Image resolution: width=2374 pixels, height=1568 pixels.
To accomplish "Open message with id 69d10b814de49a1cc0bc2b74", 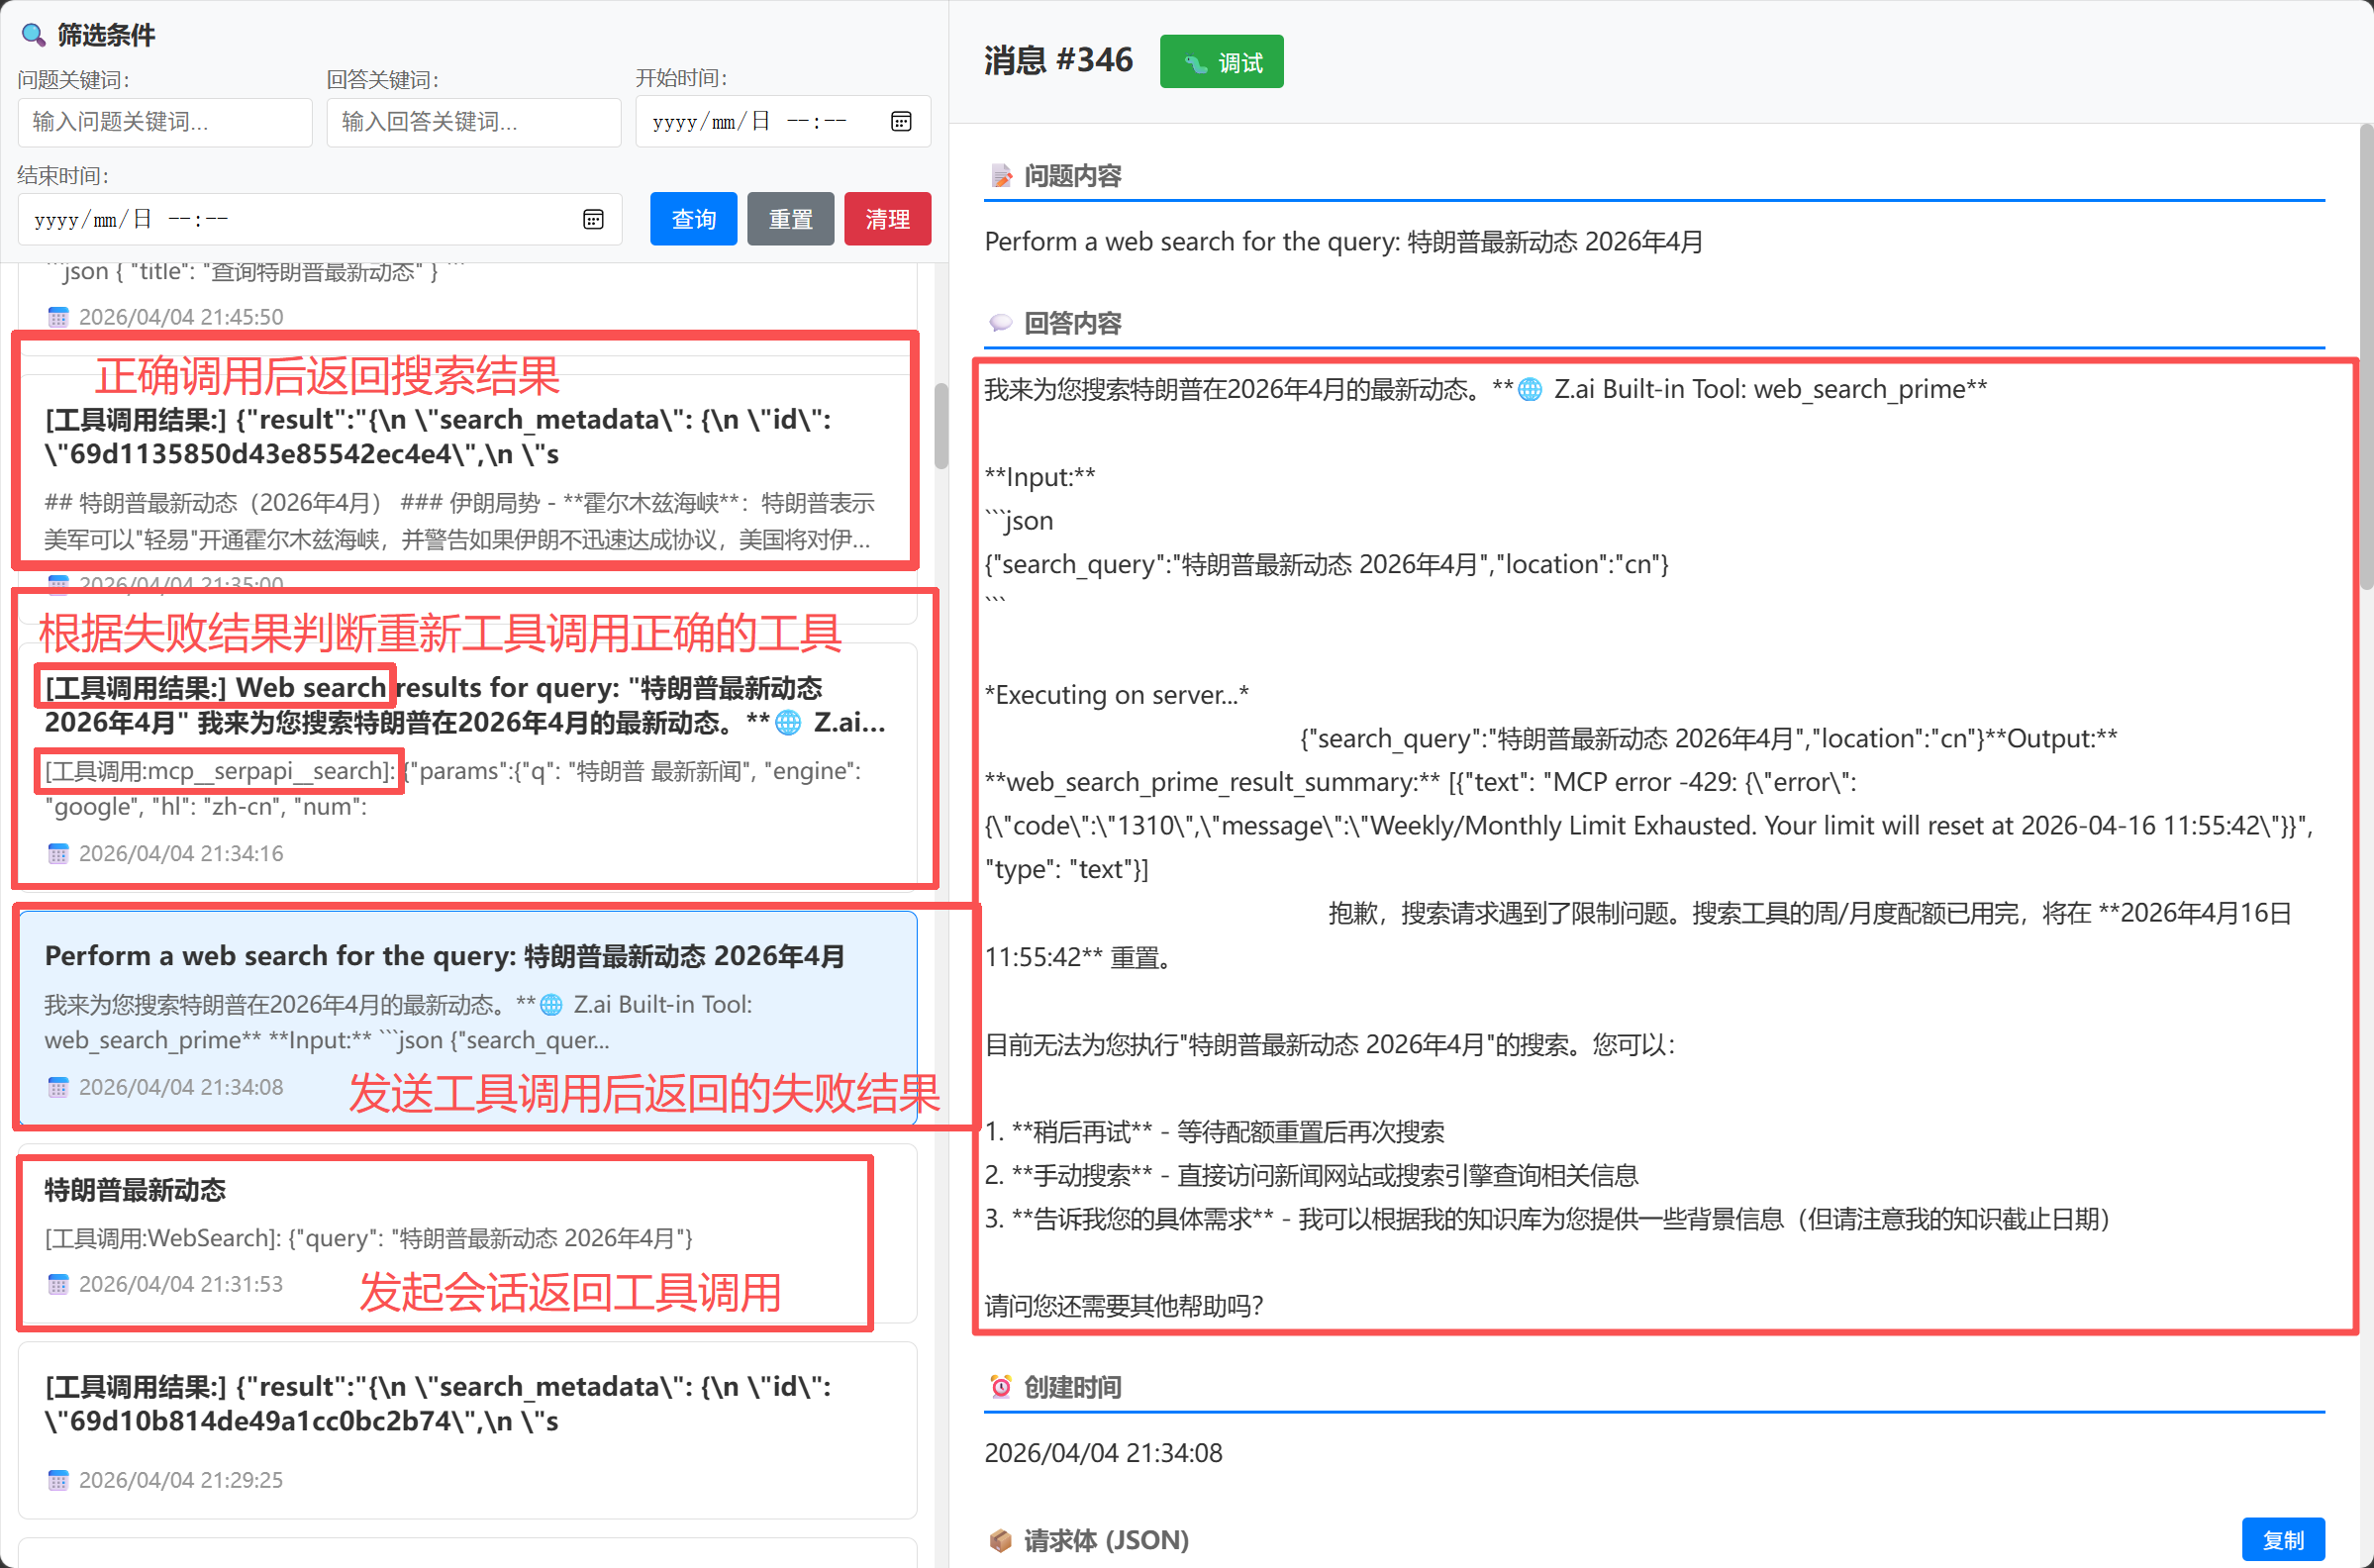I will tap(467, 1430).
